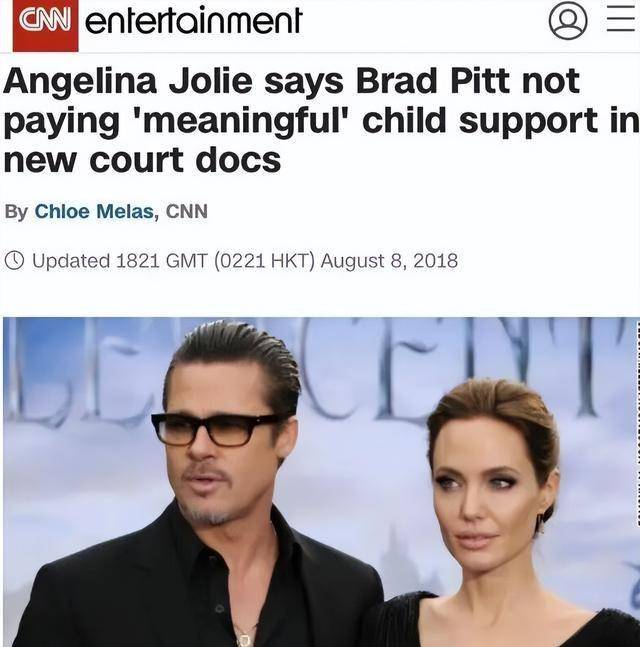Screen dimensions: 640x647
Task: Open the user account profile icon
Action: pos(568,20)
